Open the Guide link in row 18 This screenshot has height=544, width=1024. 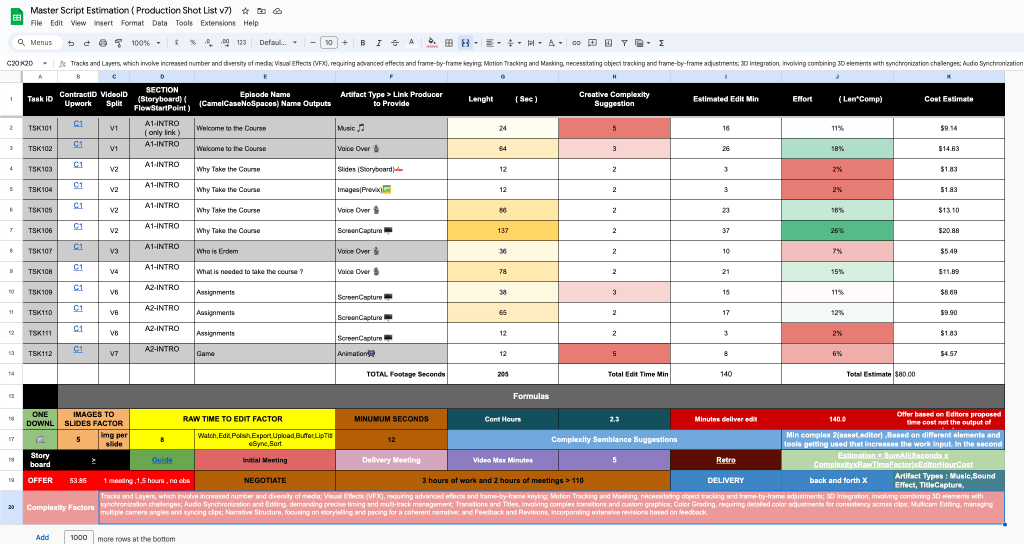coord(162,460)
